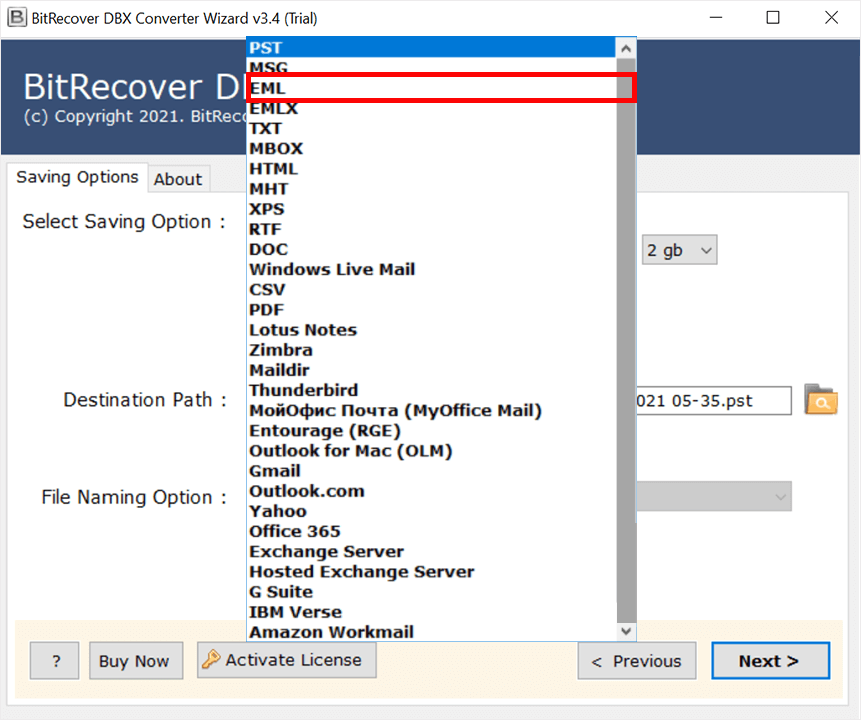Pick Outlook for Mac (OLM)
The image size is (861, 720).
pyautogui.click(x=431, y=450)
